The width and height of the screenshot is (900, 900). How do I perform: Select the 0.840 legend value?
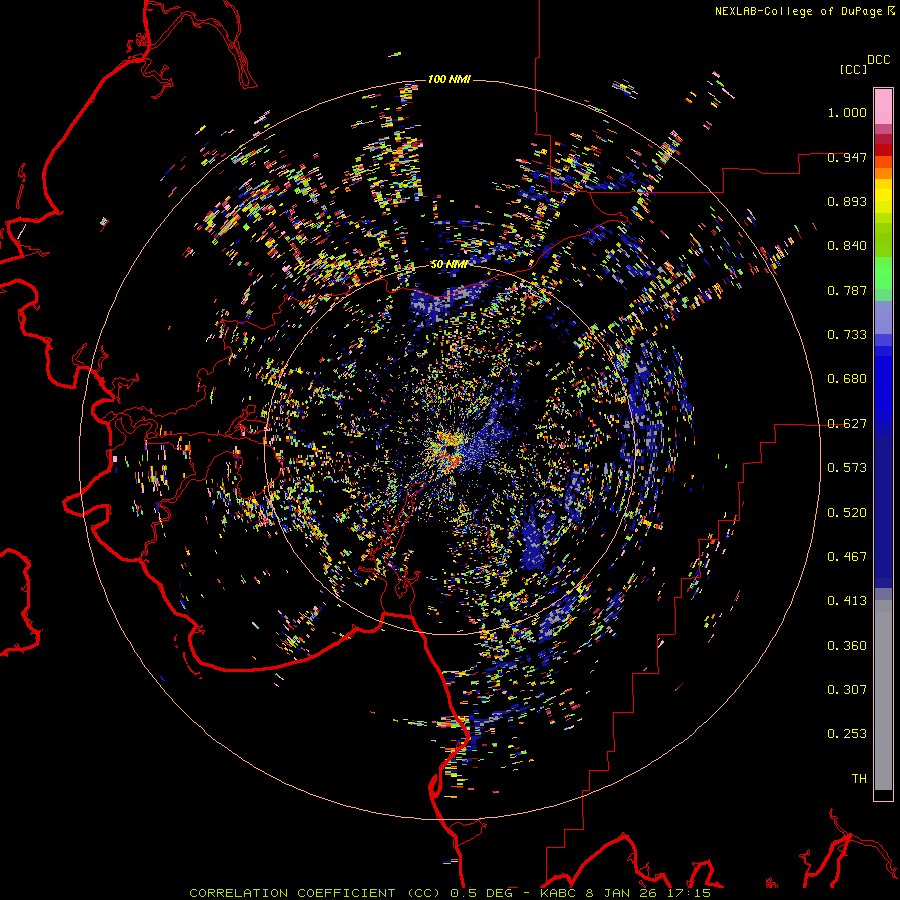[847, 246]
